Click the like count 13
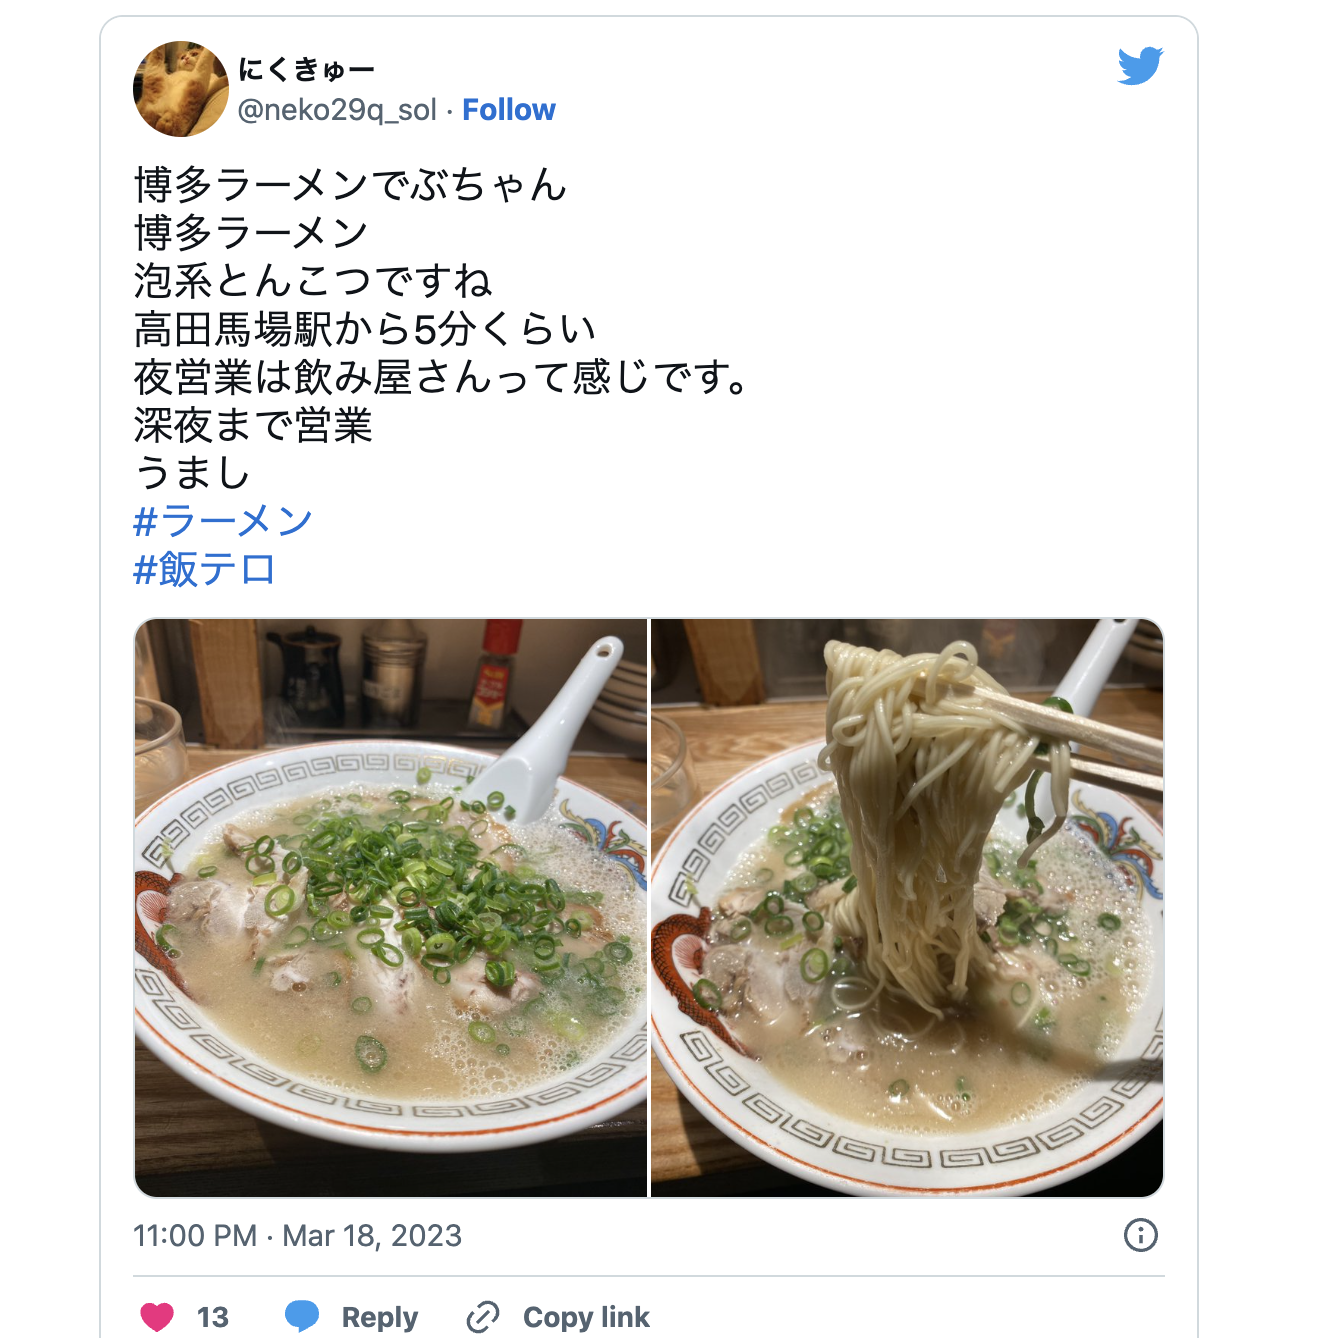This screenshot has width=1328, height=1338. 213,1317
